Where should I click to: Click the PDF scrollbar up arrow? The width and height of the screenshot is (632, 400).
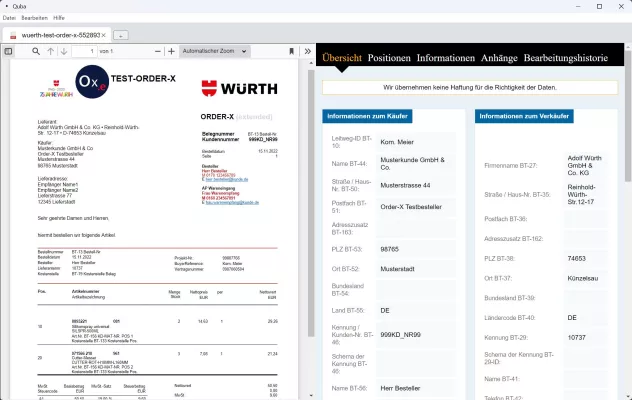point(311,63)
